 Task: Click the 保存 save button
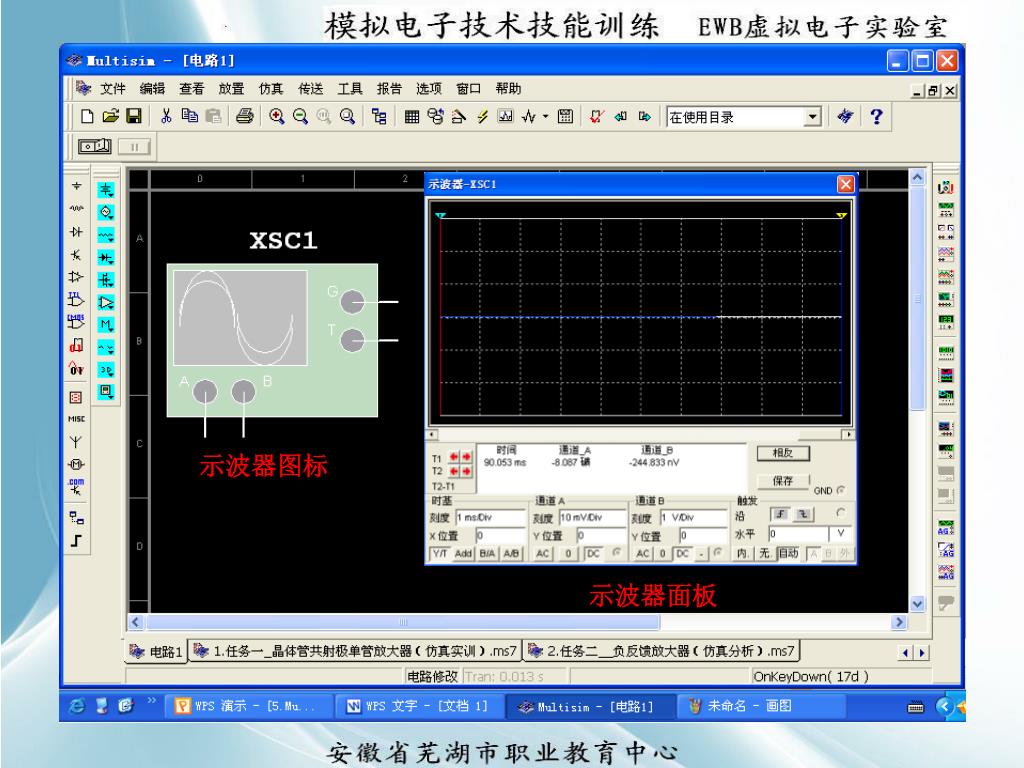tap(783, 481)
